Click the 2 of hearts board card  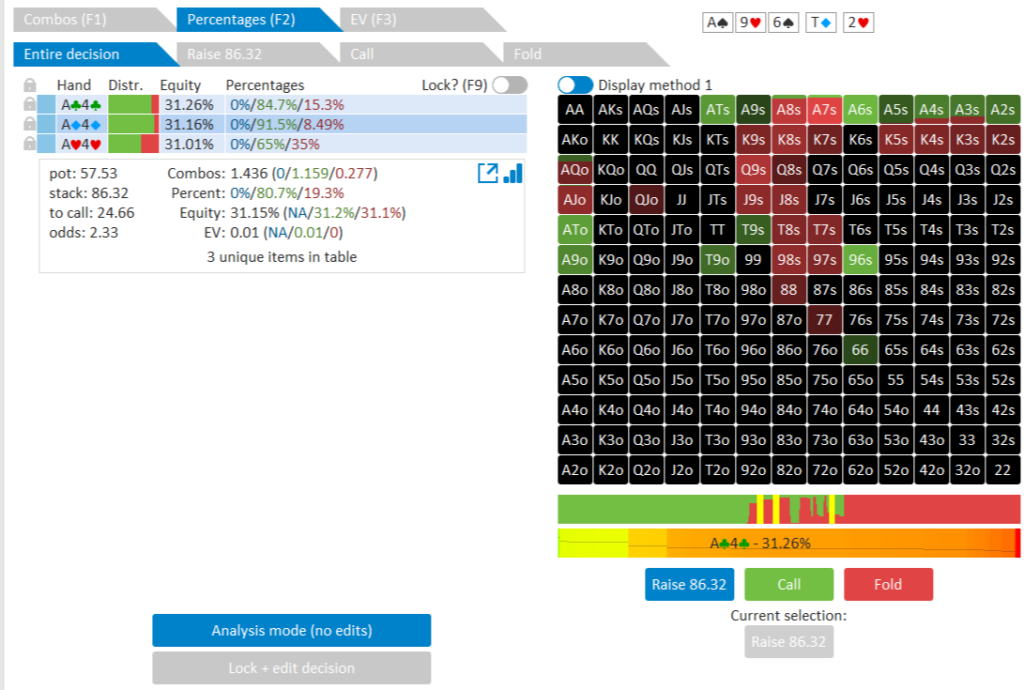pos(857,22)
